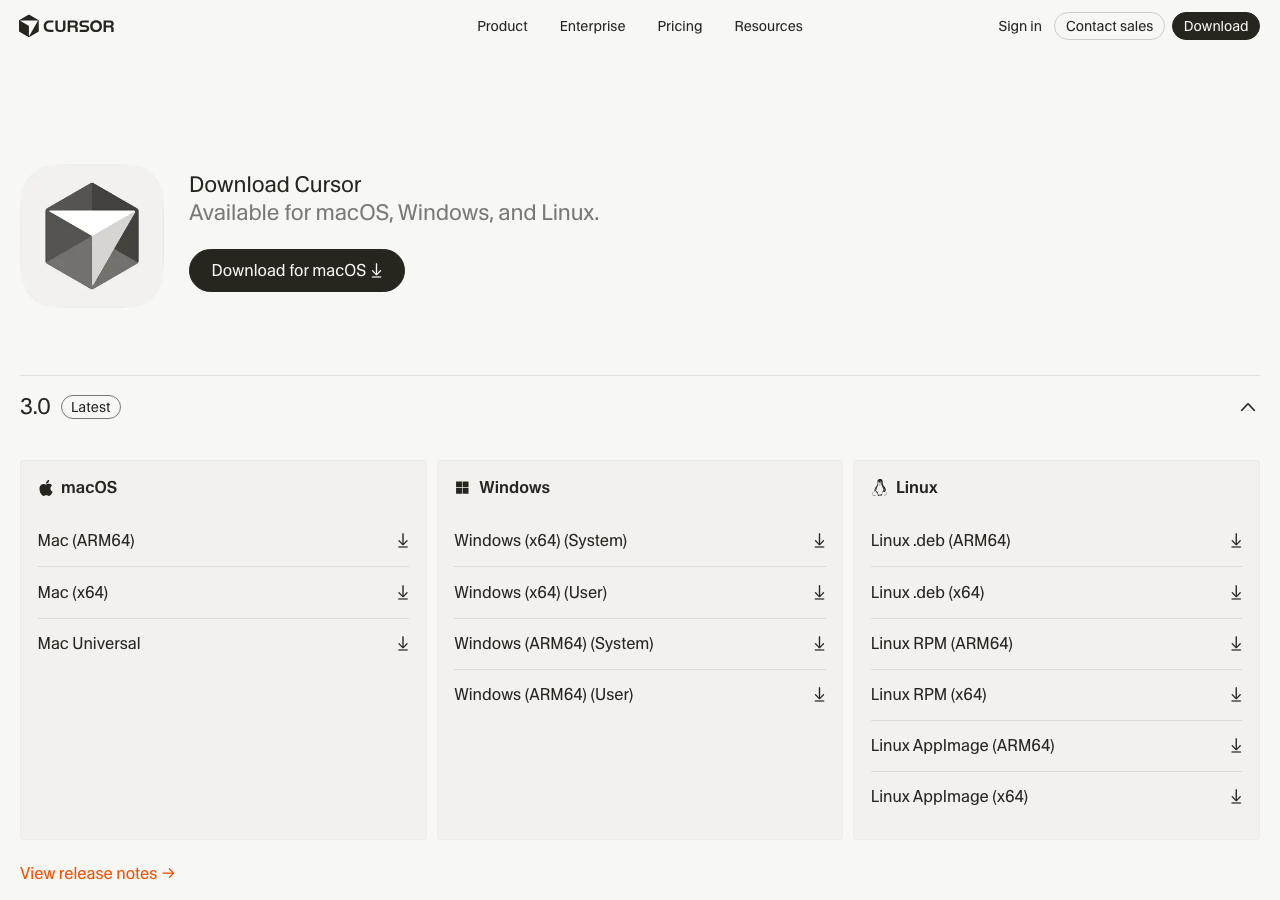Click Linux AppImage (x64) download icon
This screenshot has height=900, width=1280.
1236,797
